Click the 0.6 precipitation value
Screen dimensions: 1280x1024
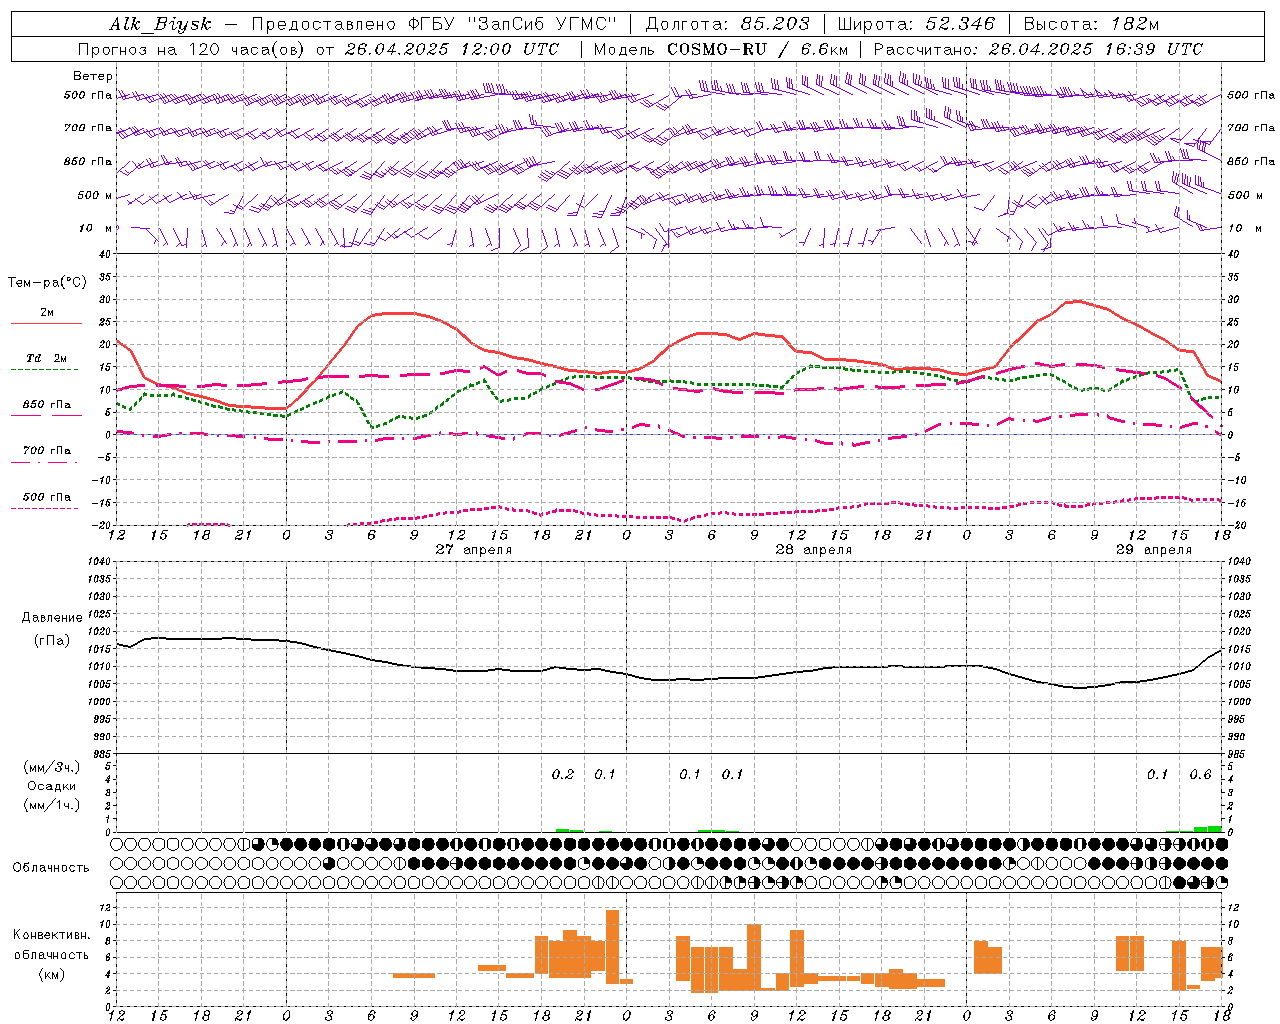click(1200, 774)
